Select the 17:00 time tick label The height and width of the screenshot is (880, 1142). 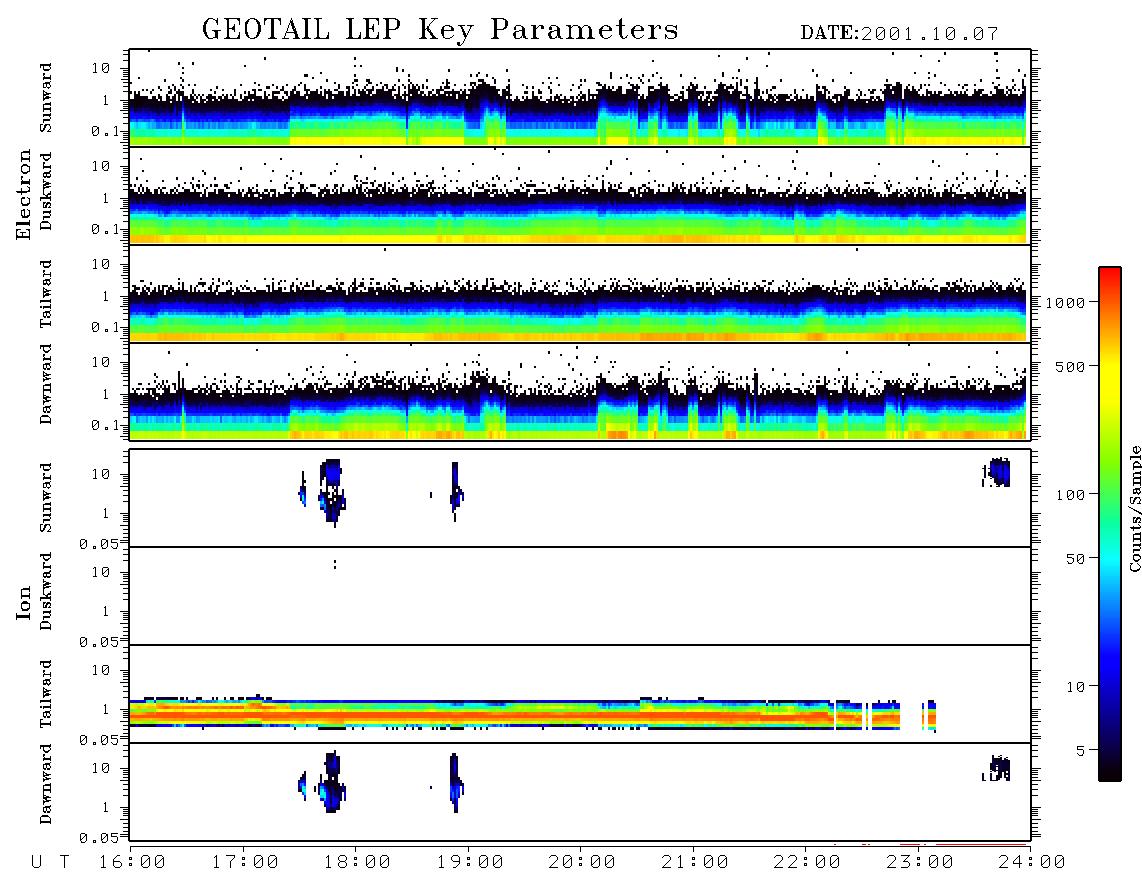point(245,863)
